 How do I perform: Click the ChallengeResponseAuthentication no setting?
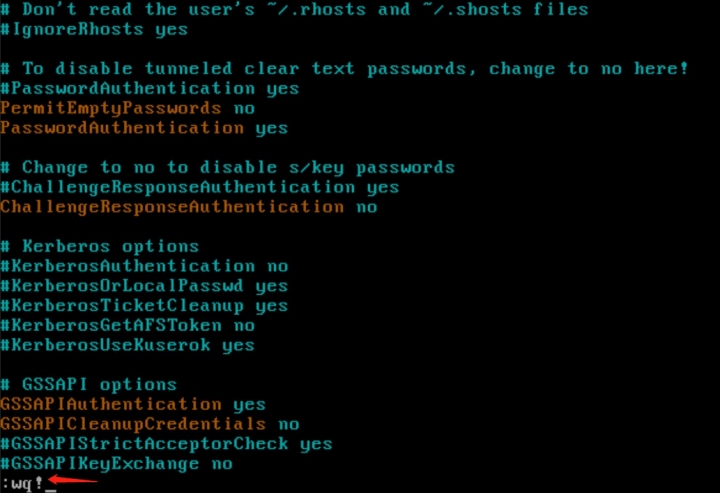pos(189,207)
